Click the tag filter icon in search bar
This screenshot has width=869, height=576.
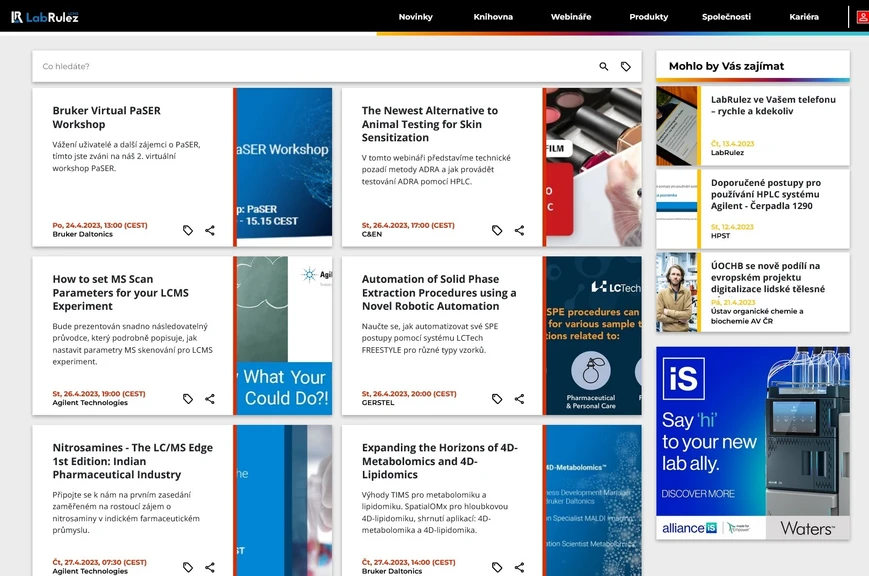tap(626, 67)
